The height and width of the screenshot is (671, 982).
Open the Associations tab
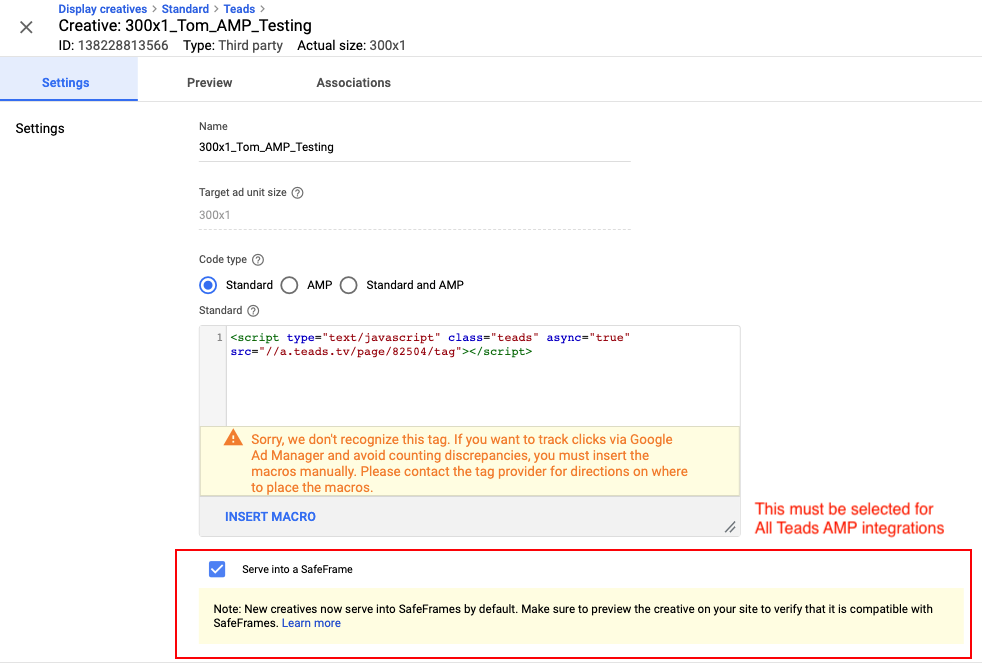pos(353,83)
